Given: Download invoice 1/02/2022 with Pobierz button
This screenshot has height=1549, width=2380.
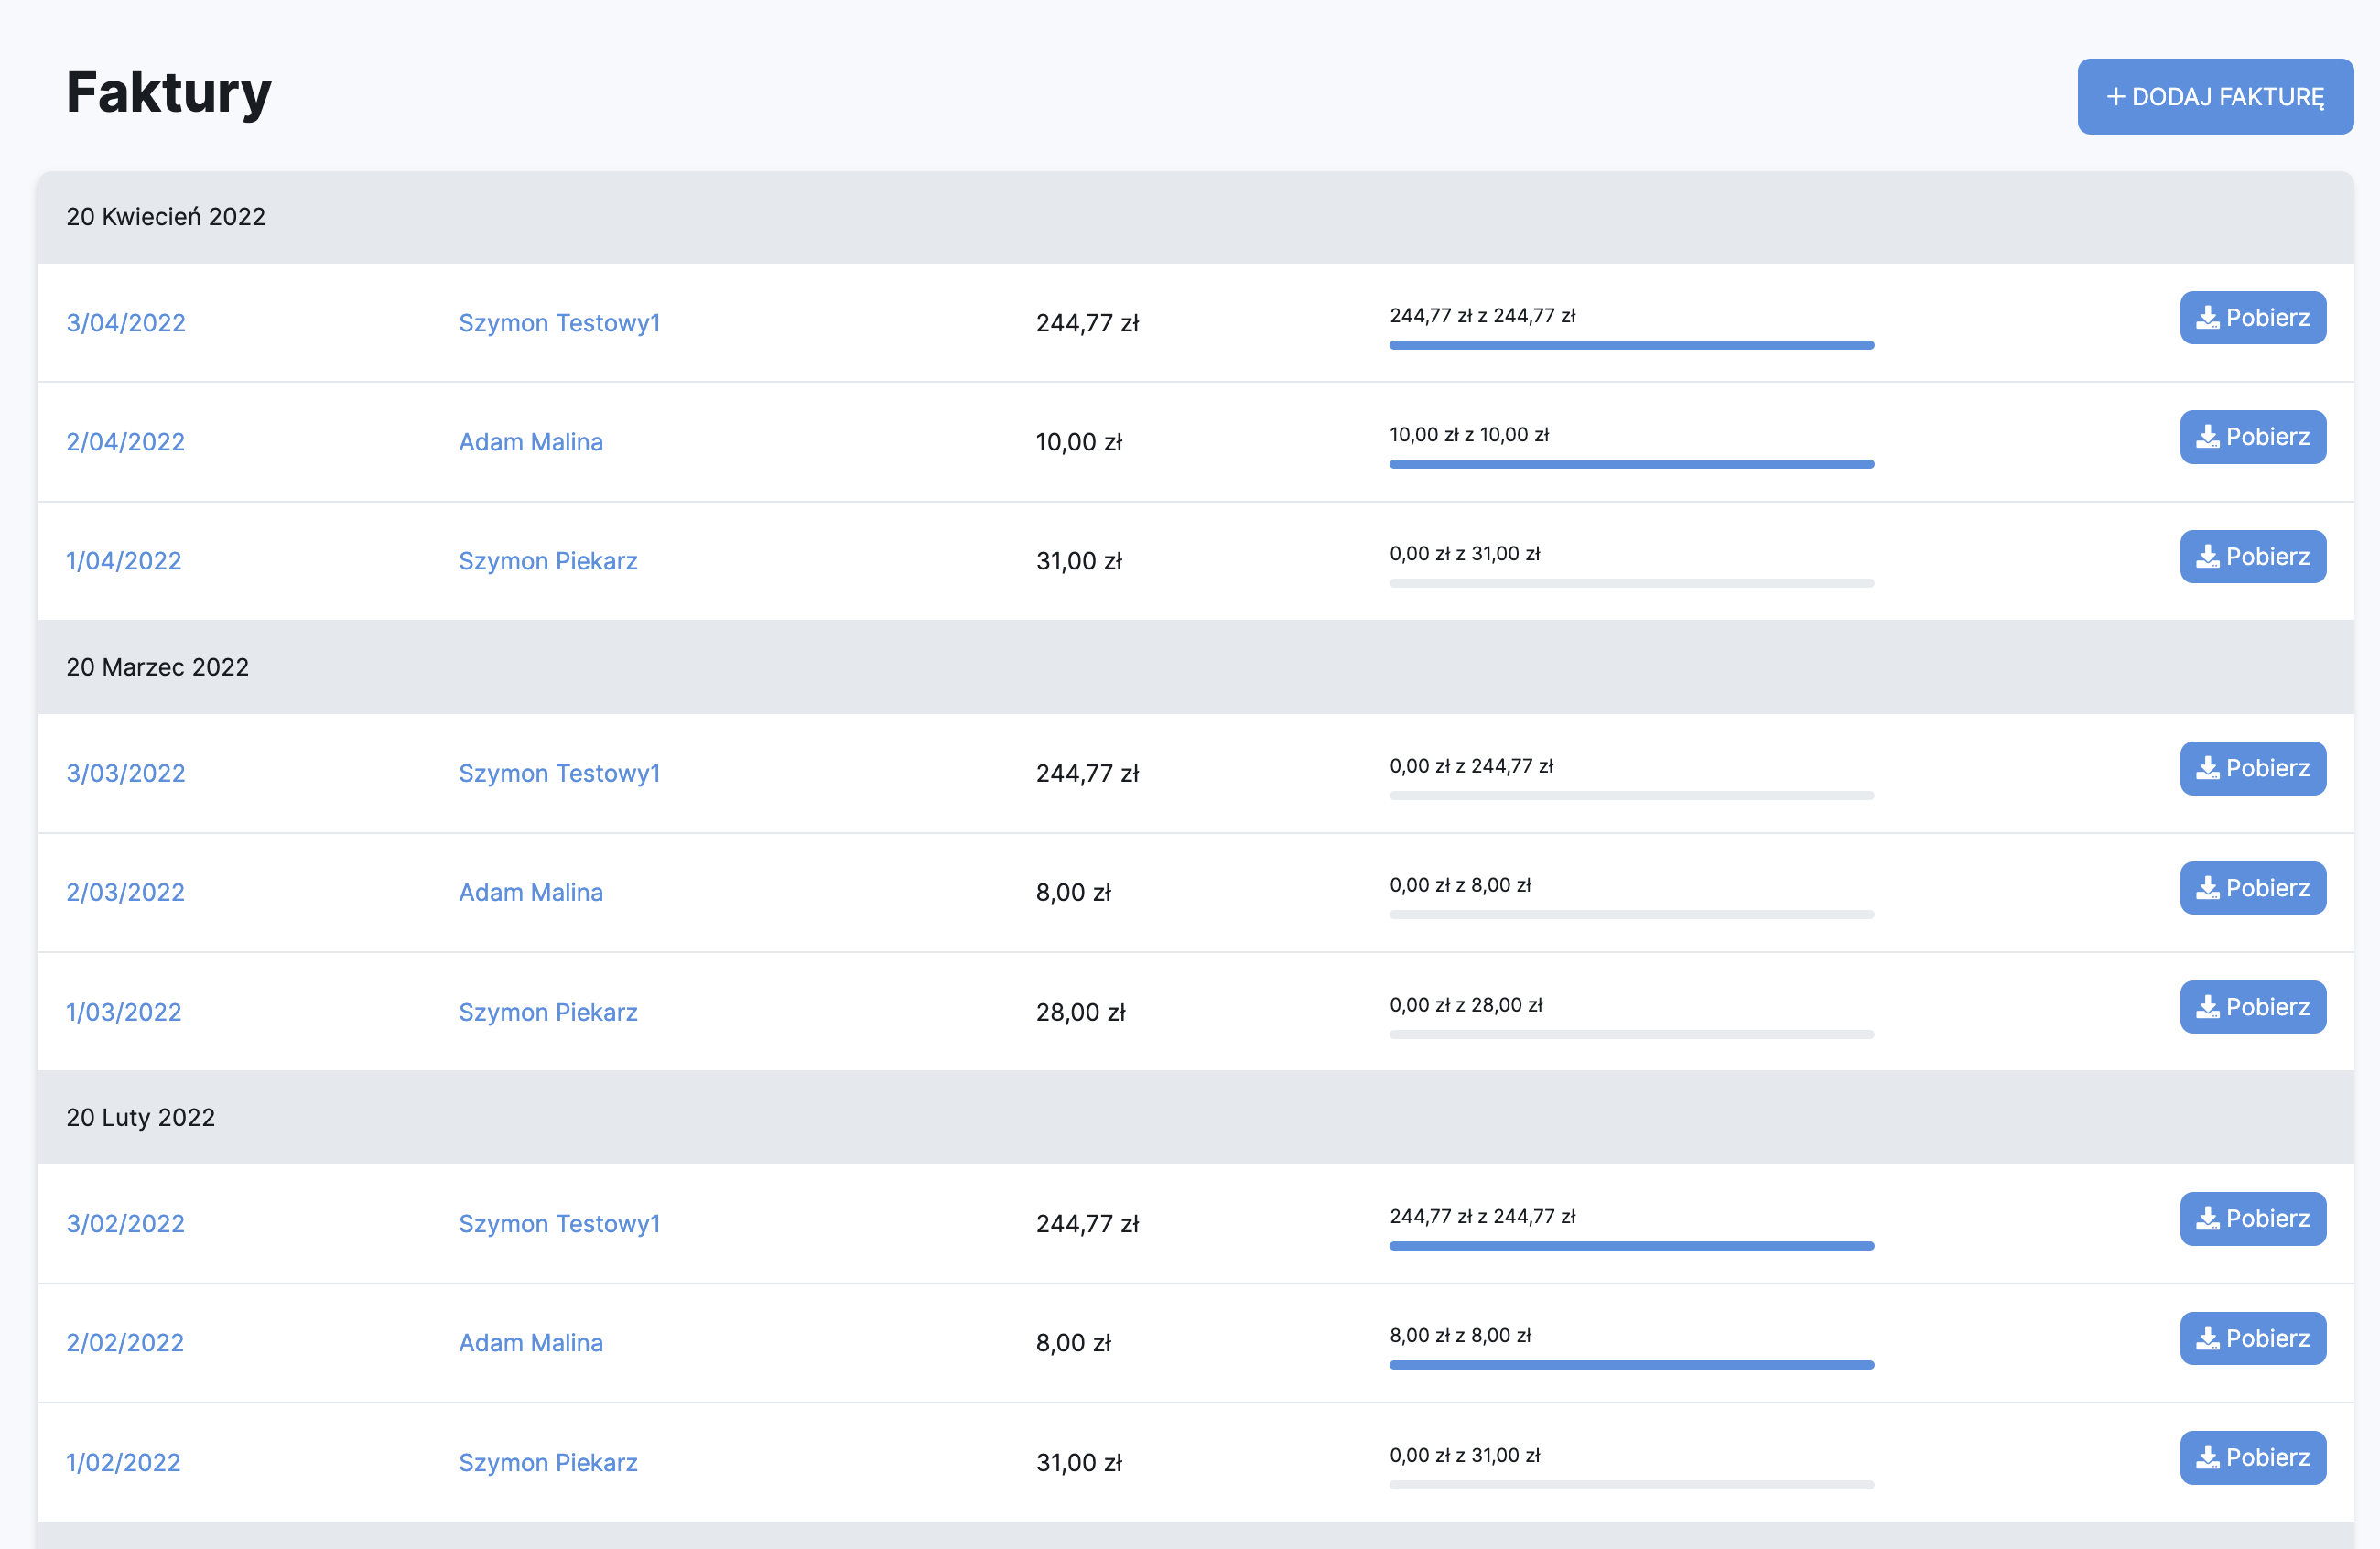Looking at the screenshot, I should pos(2252,1457).
